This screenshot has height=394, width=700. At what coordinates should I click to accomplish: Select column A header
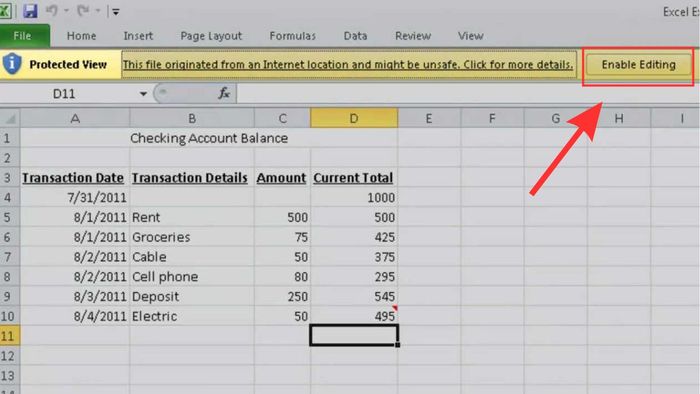pyautogui.click(x=75, y=118)
